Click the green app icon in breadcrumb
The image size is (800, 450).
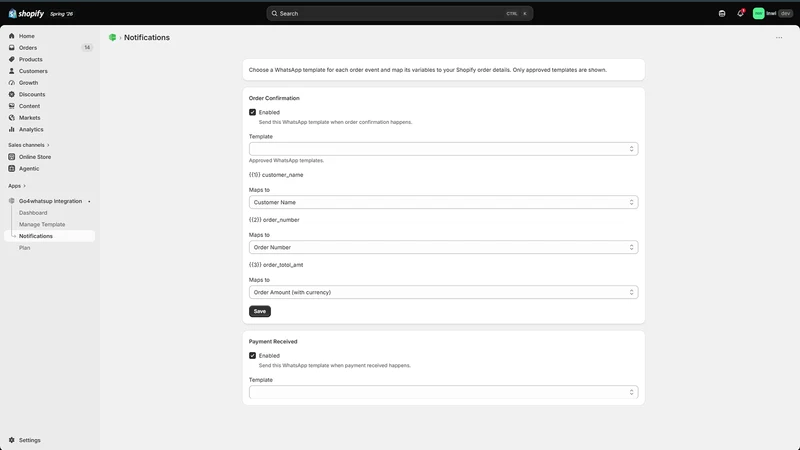coord(112,37)
